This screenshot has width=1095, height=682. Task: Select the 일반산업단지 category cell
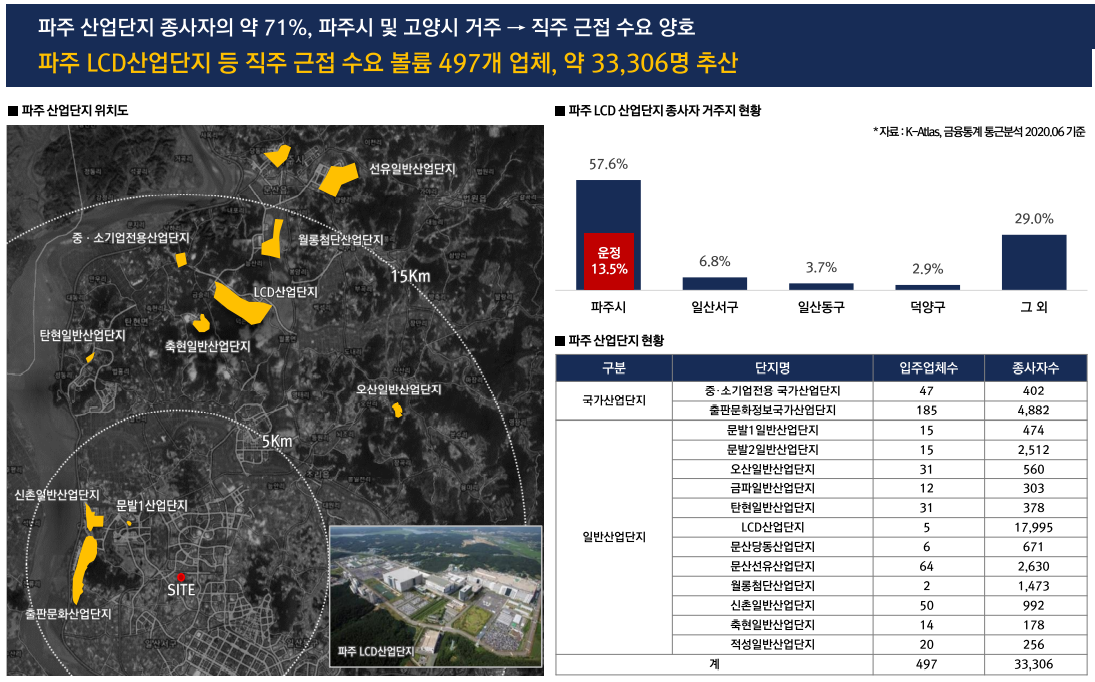click(x=614, y=537)
